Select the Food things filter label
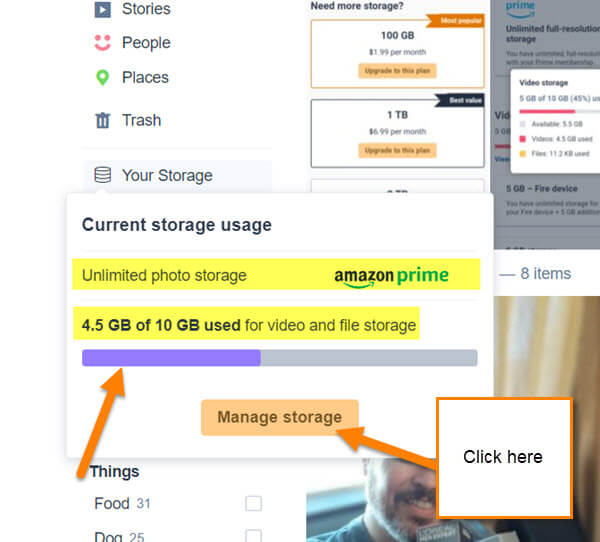Viewport: 600px width, 542px height. (x=112, y=503)
